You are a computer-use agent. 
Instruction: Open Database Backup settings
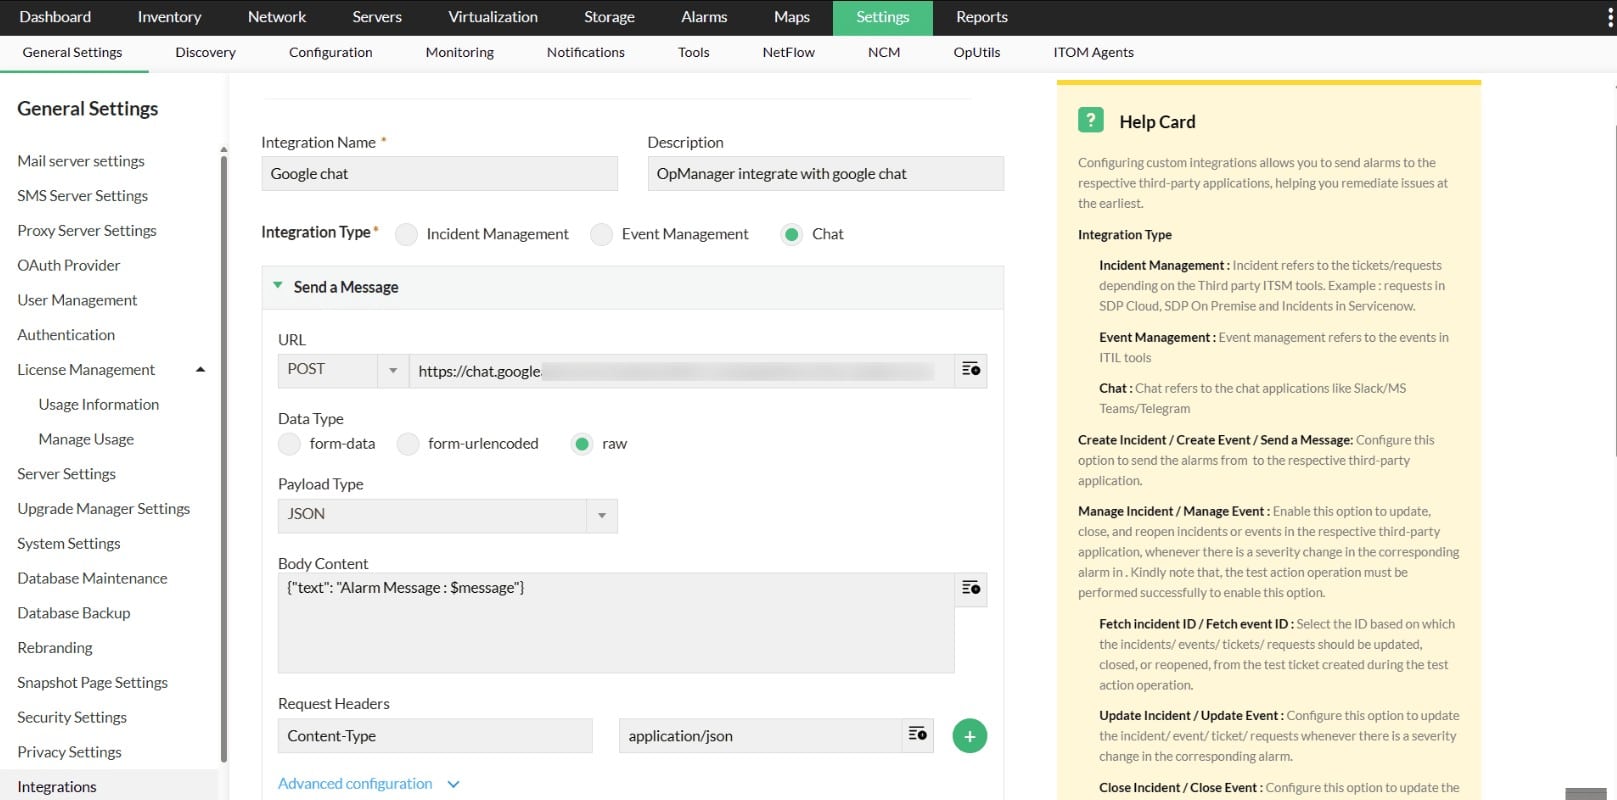coord(73,613)
